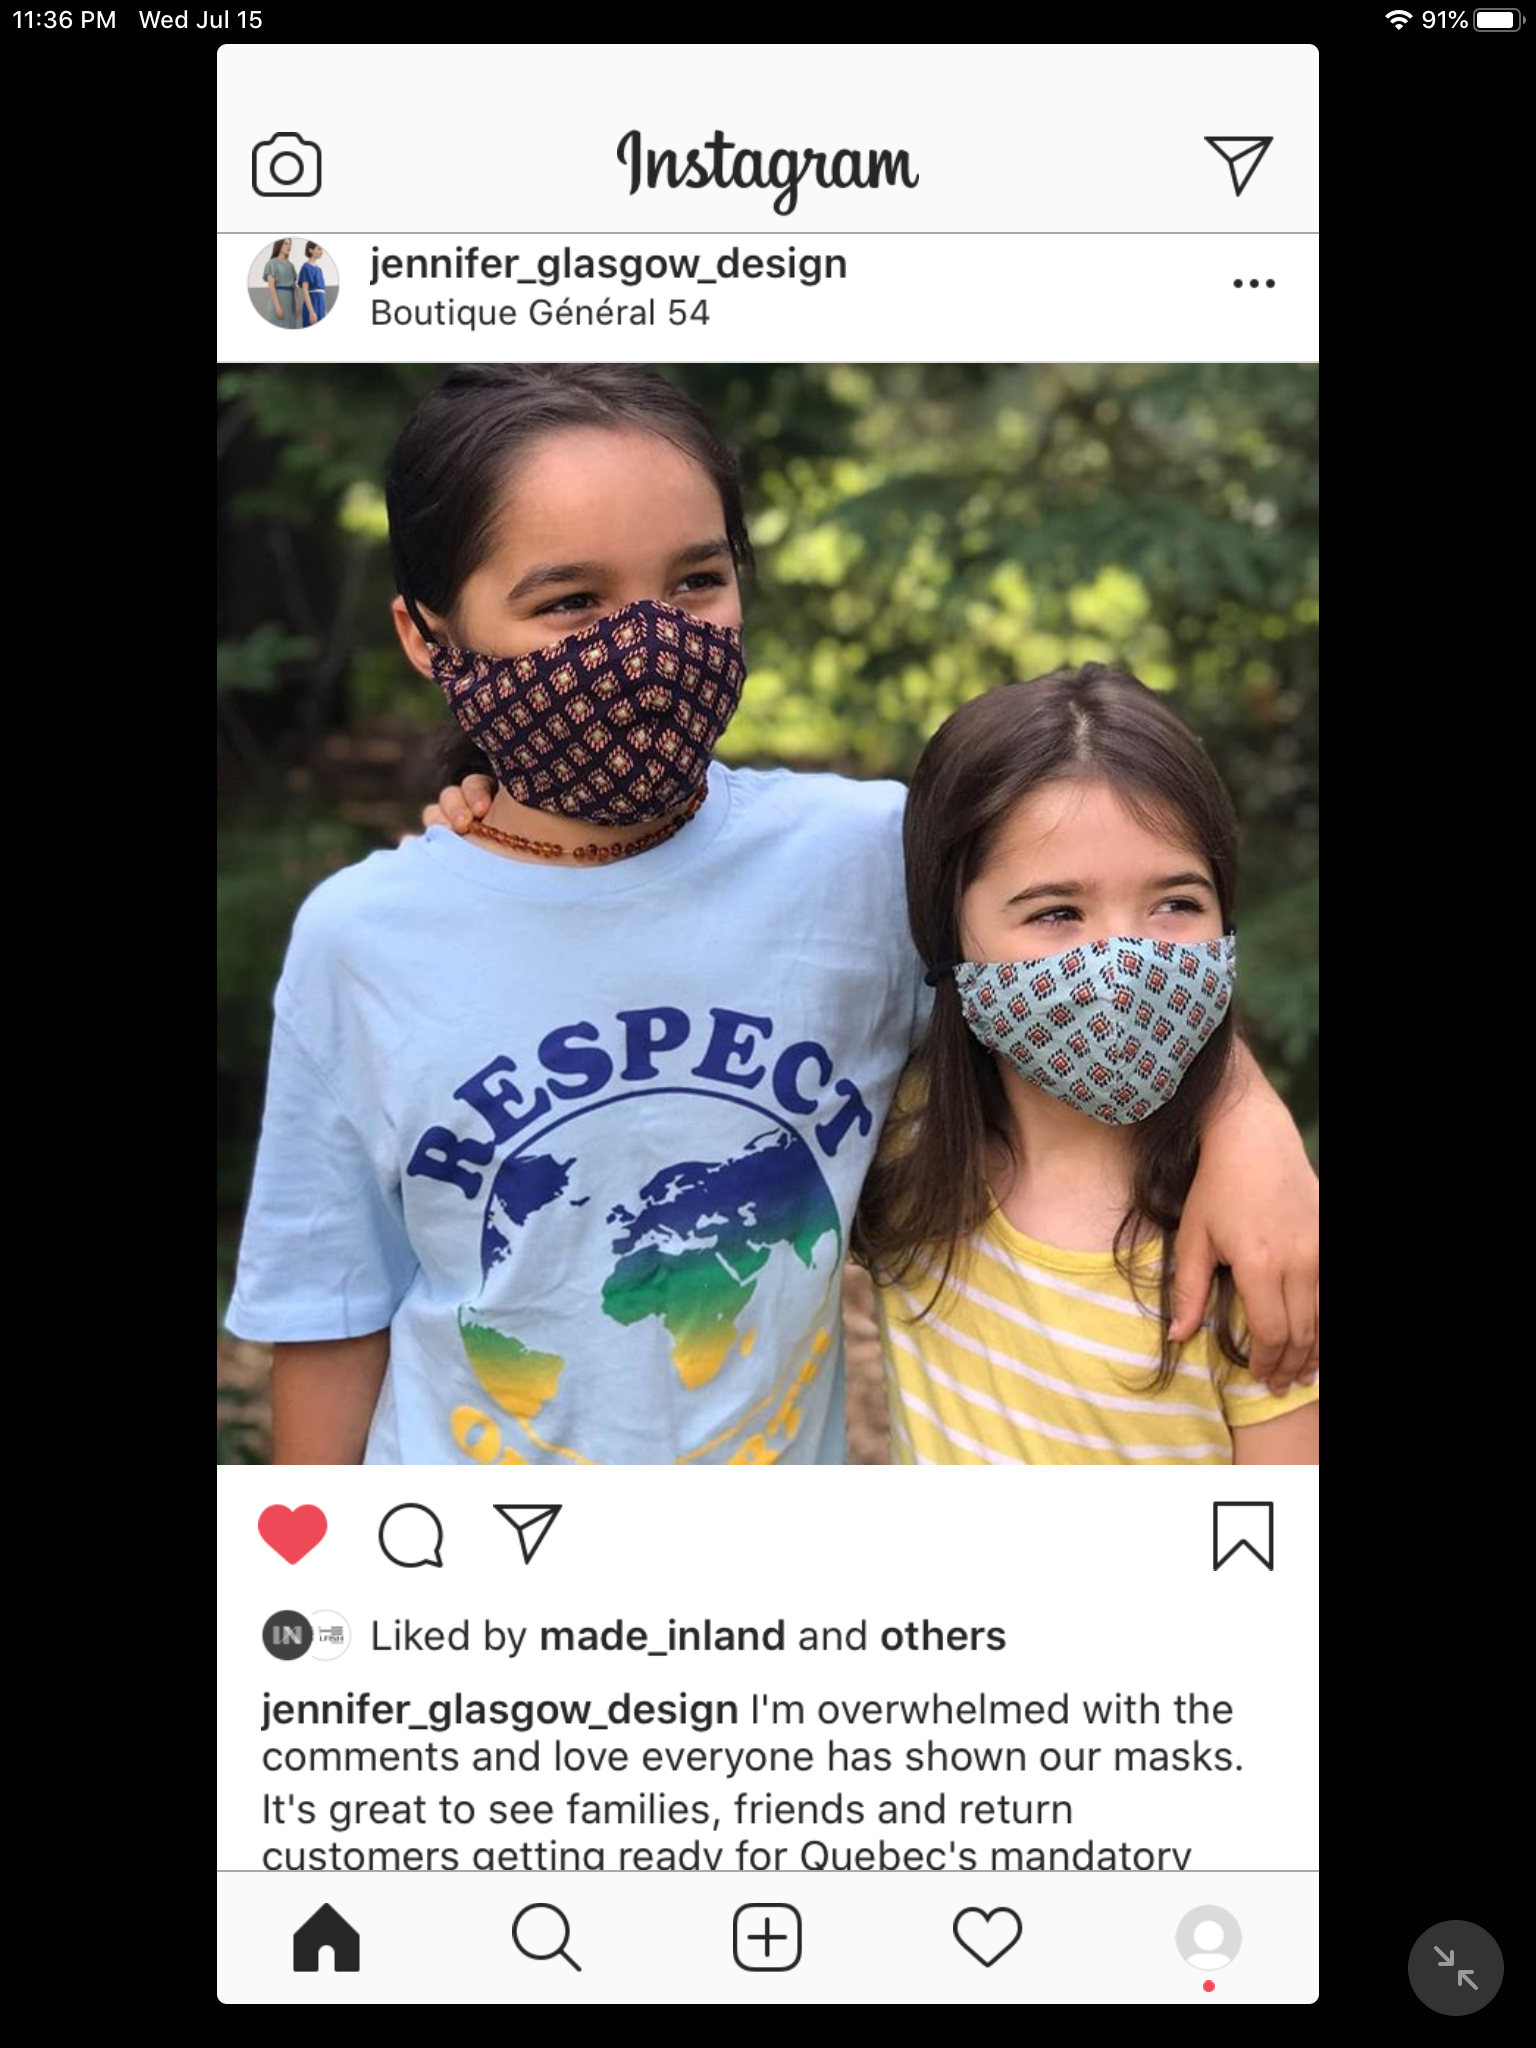Open direct messages paper plane icon

point(1238,165)
